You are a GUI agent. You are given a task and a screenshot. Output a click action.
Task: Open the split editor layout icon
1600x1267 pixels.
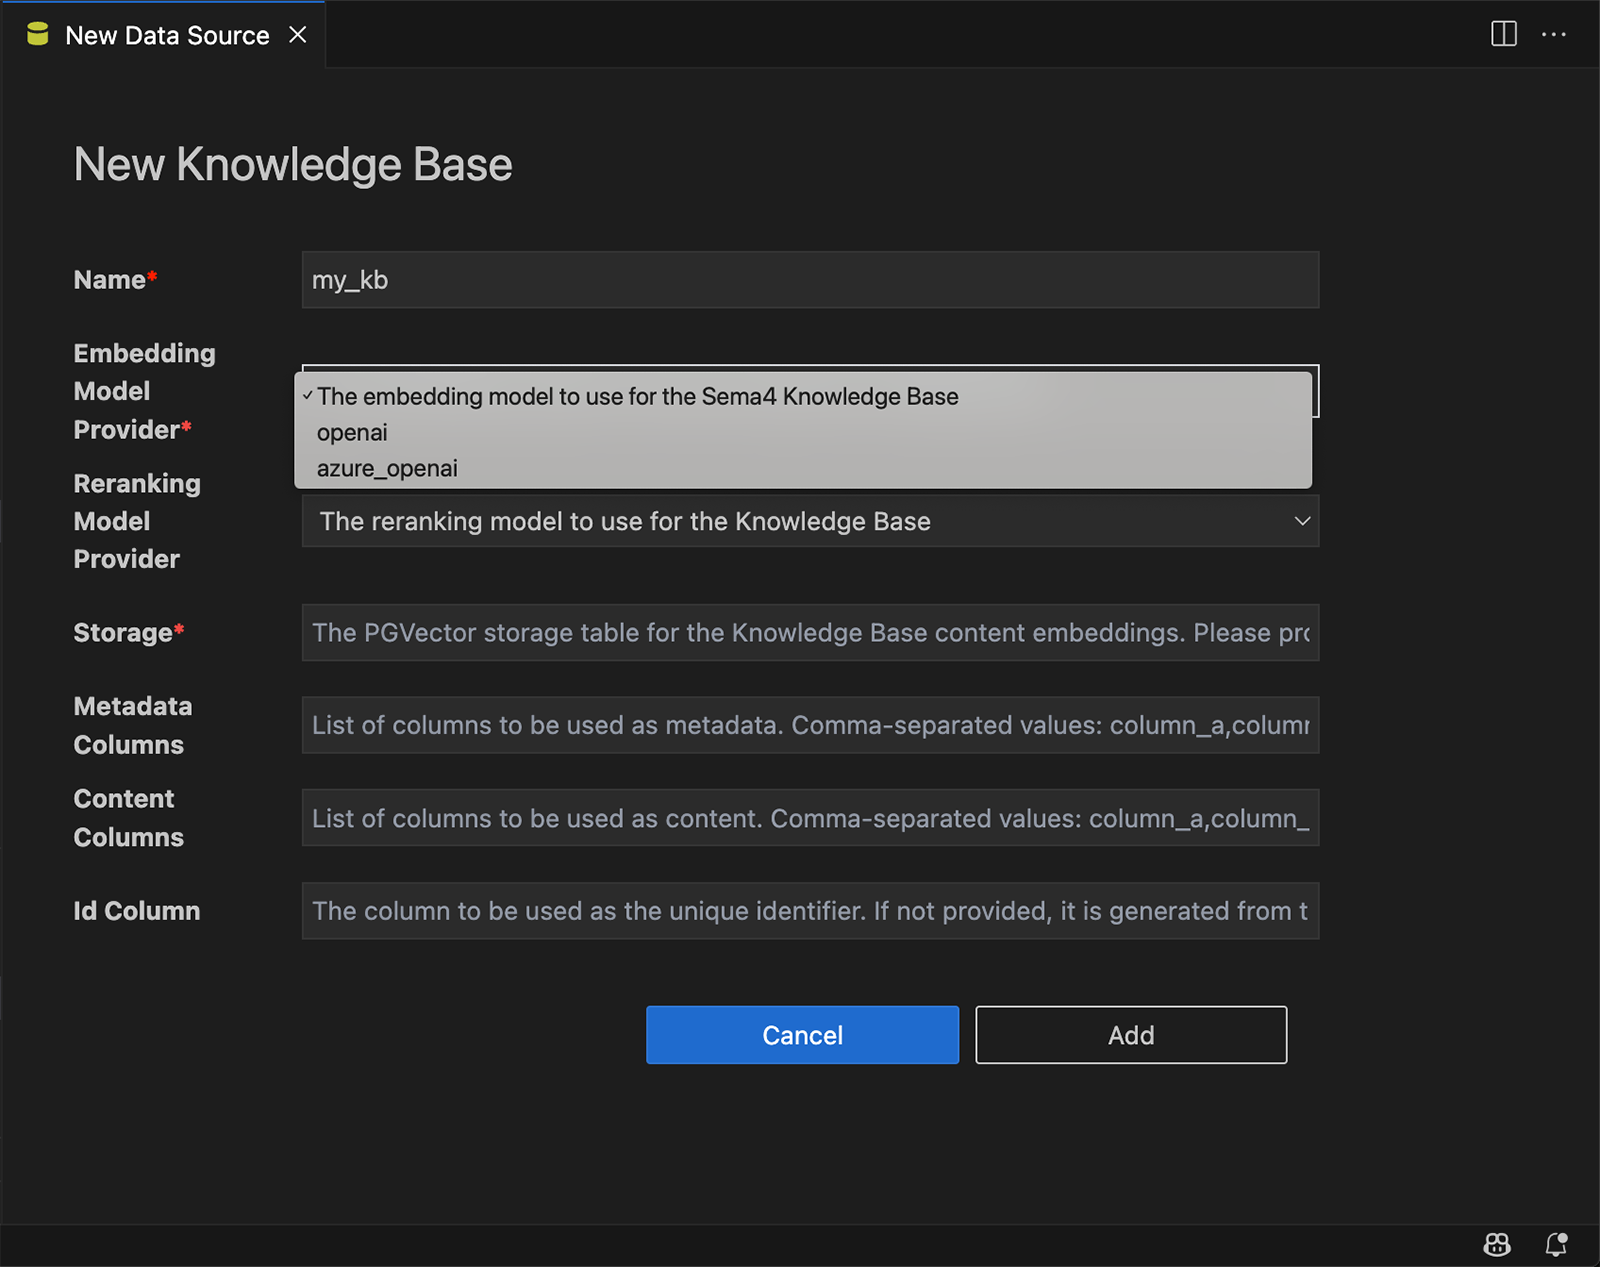pos(1503,34)
